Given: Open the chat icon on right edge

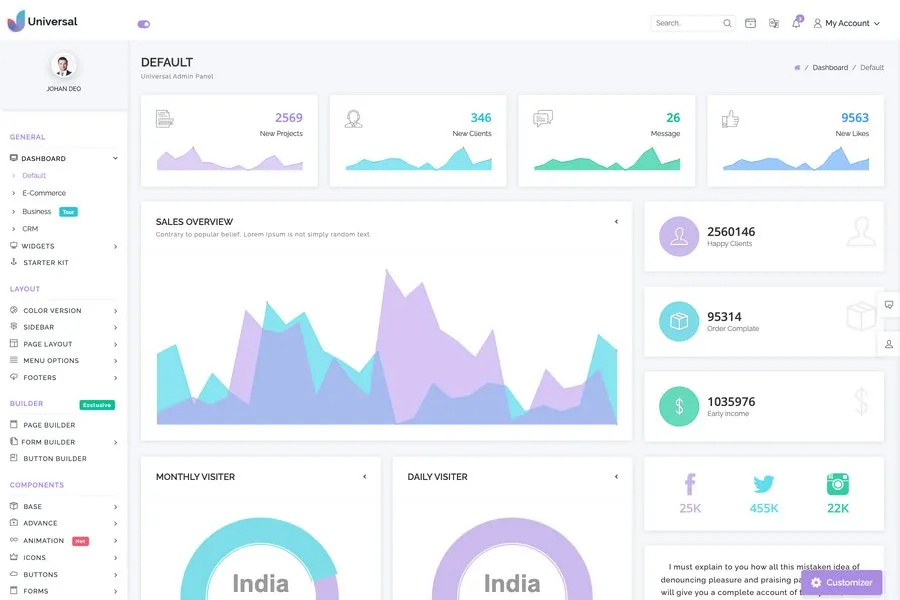Looking at the screenshot, I should click(x=888, y=305).
